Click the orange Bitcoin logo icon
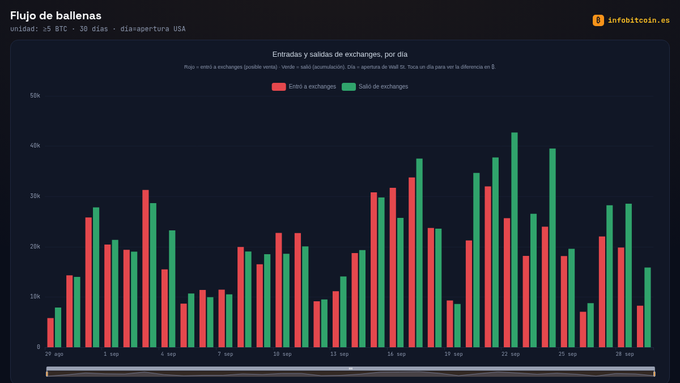This screenshot has width=680, height=383. click(598, 20)
